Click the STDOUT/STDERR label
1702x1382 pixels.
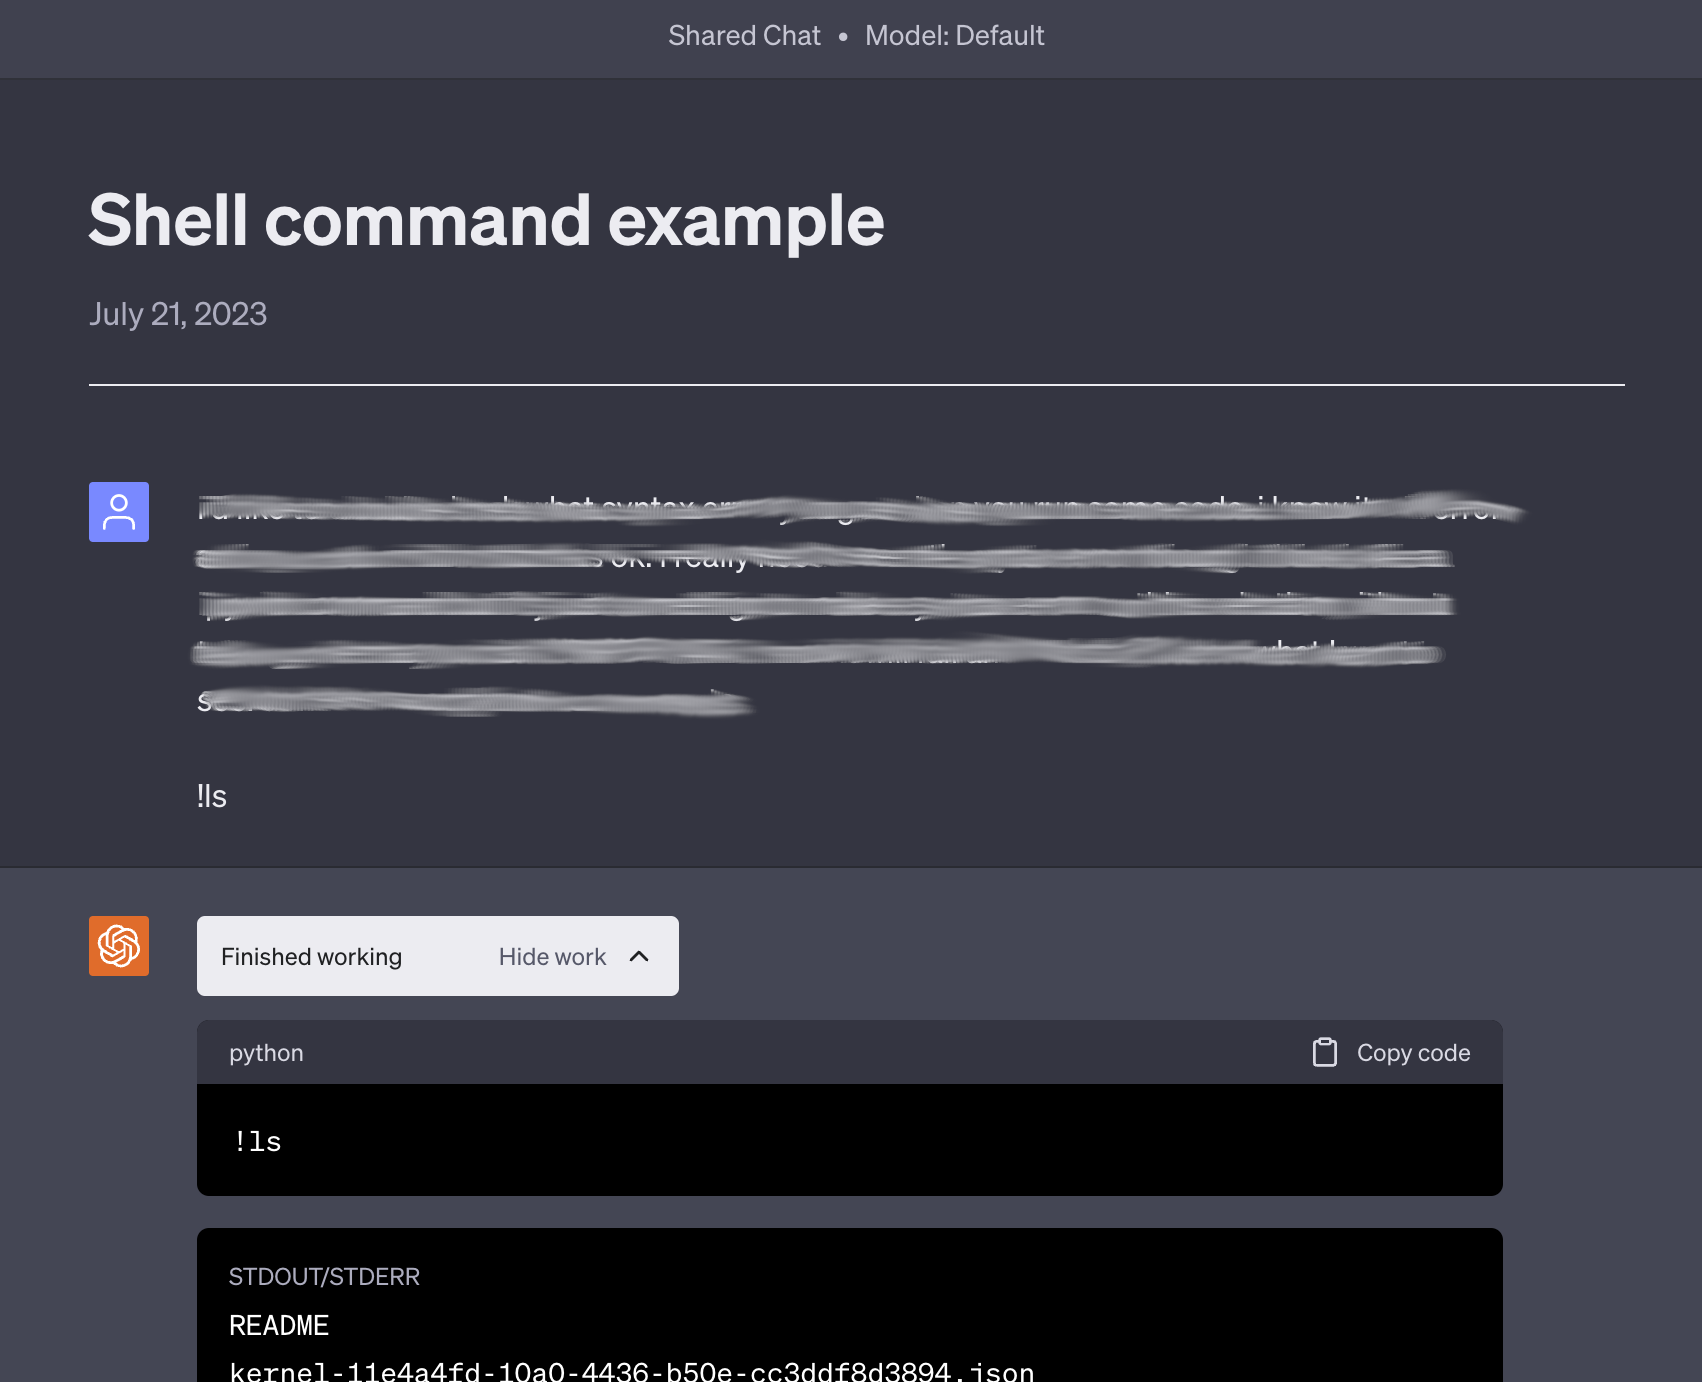[x=324, y=1277]
